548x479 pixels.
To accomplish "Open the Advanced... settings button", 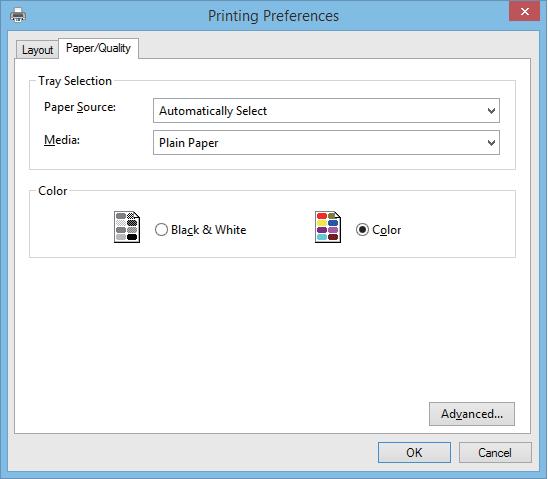I will pyautogui.click(x=472, y=414).
